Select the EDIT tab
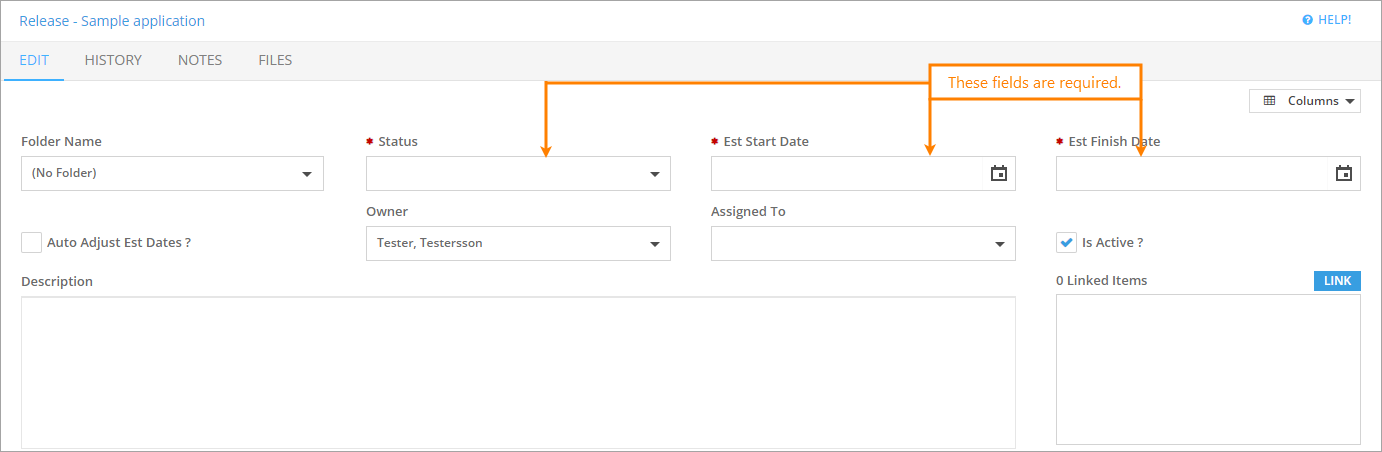This screenshot has height=452, width=1382. coord(34,60)
